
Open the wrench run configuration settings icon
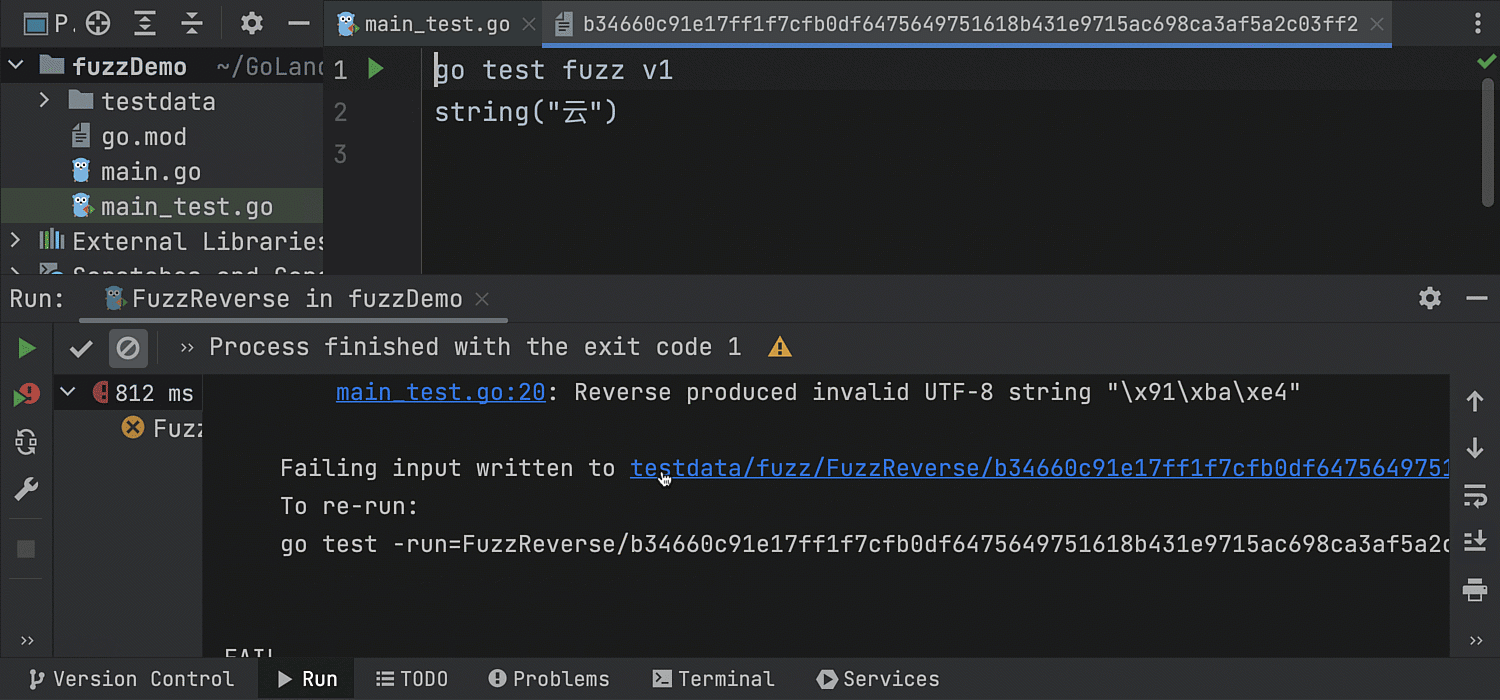click(x=27, y=489)
